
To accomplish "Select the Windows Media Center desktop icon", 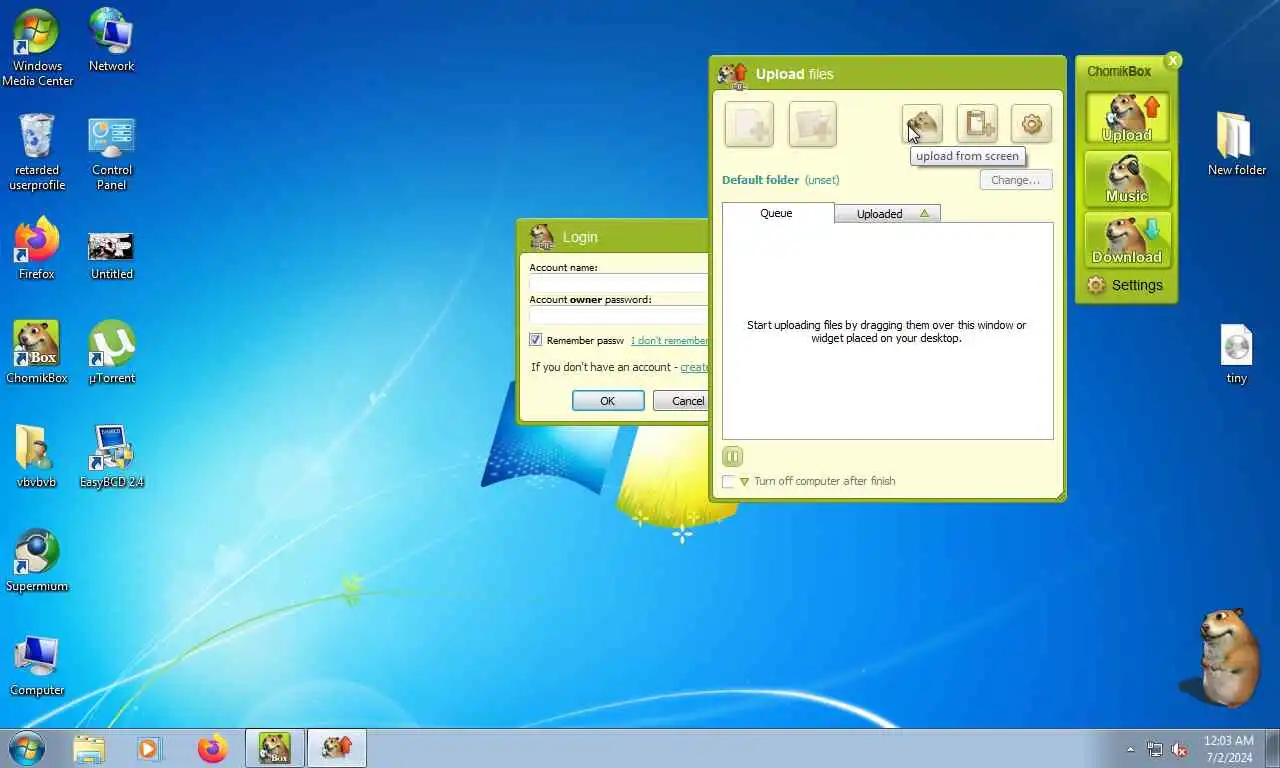I will pos(37,48).
